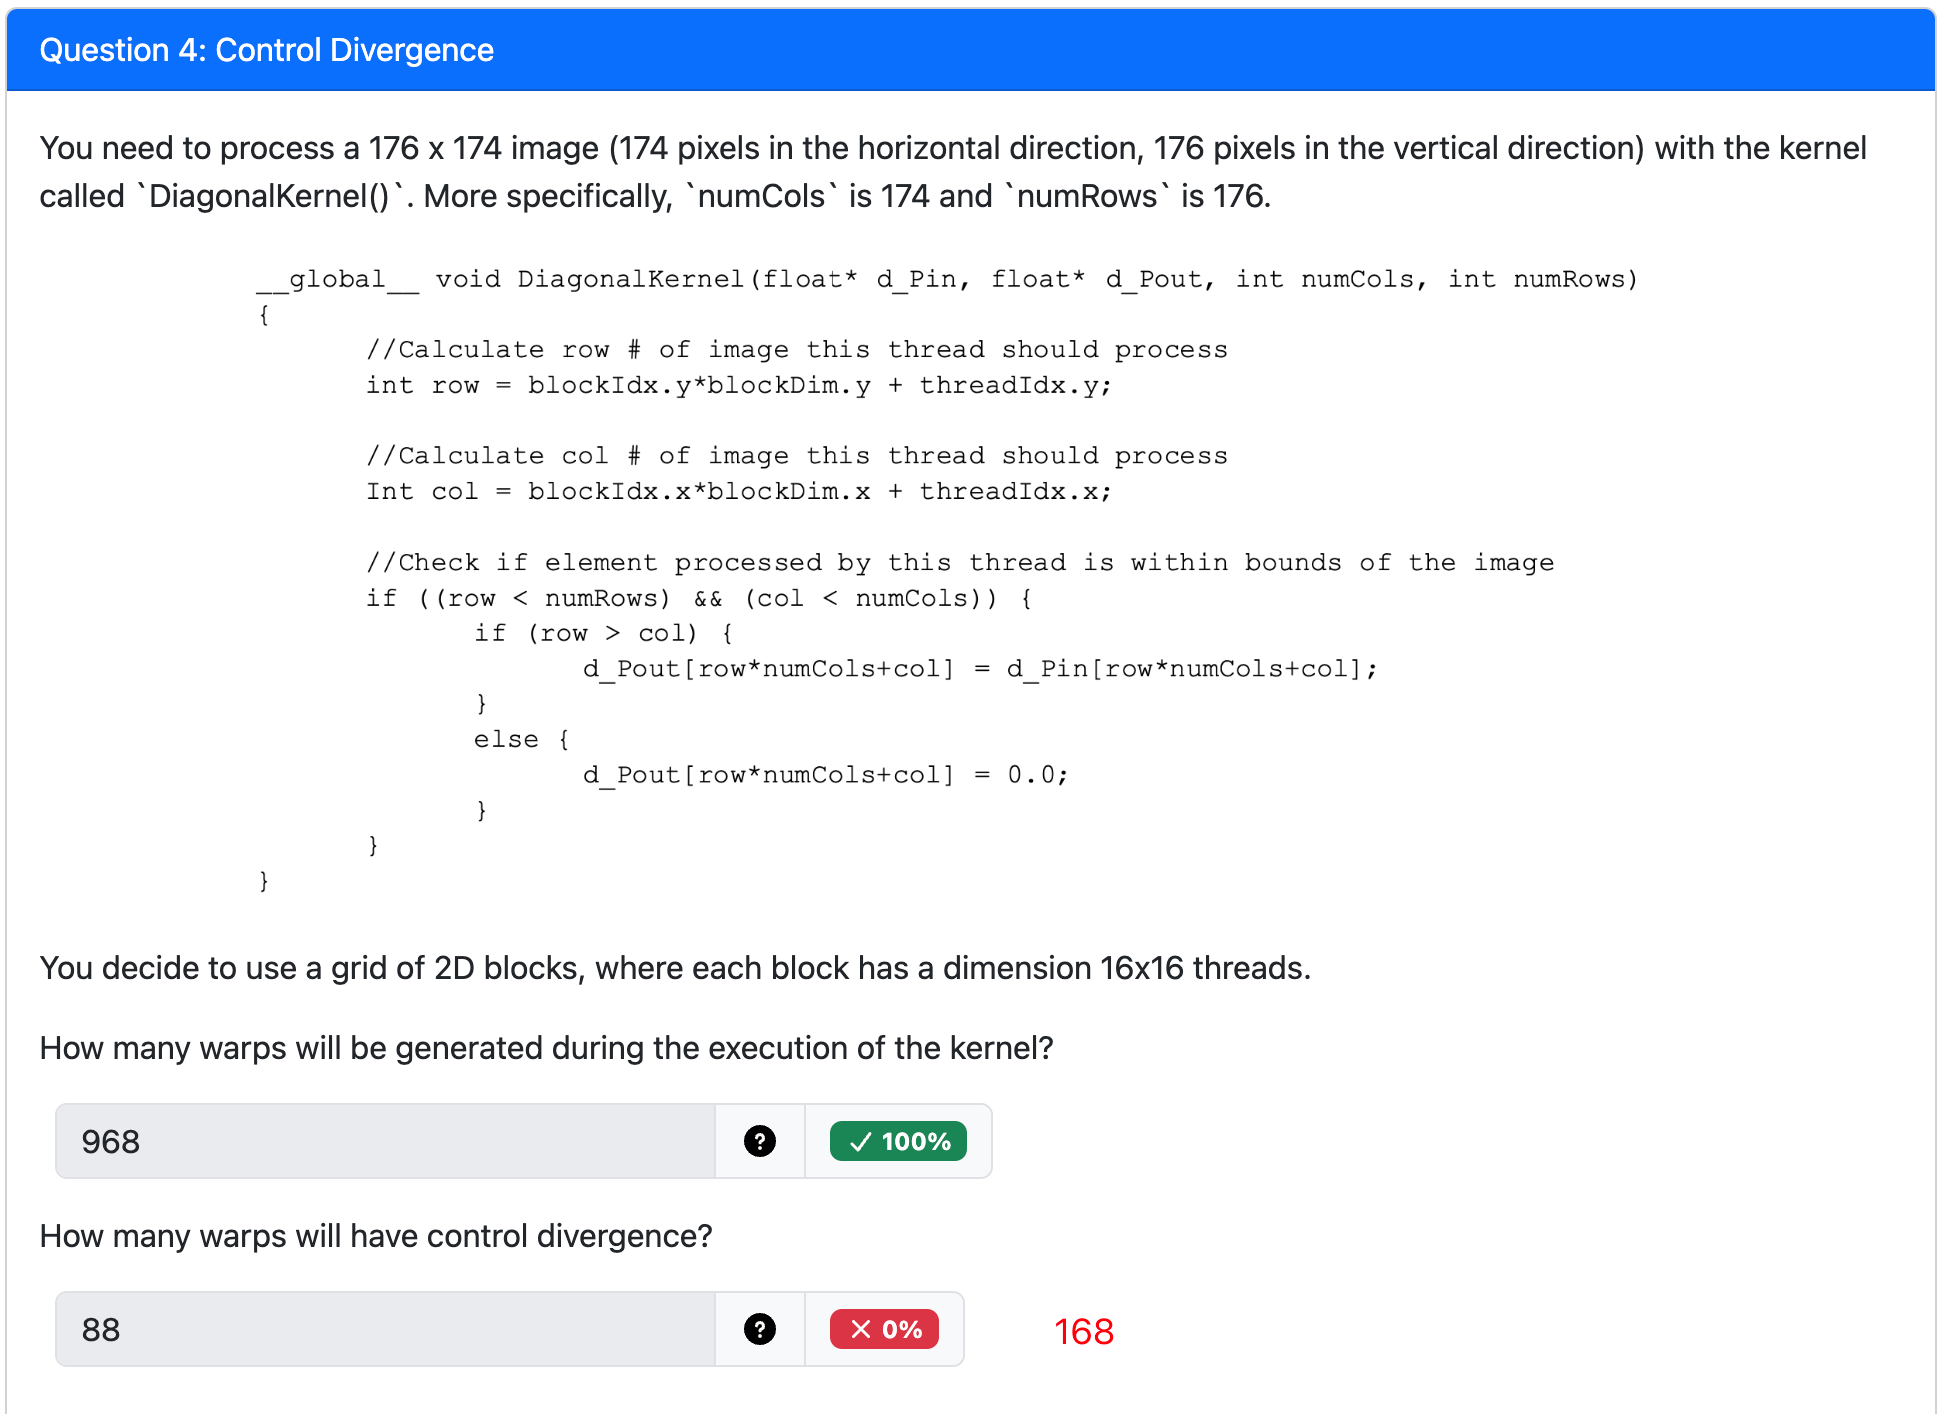
Task: Click the 'else {' code line
Action: [520, 739]
